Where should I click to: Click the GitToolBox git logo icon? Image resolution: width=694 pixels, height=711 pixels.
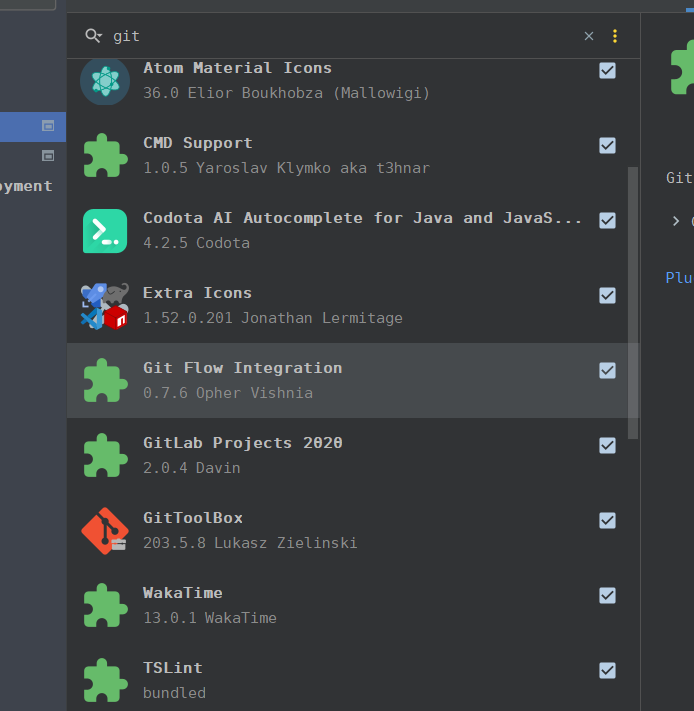[x=105, y=531]
